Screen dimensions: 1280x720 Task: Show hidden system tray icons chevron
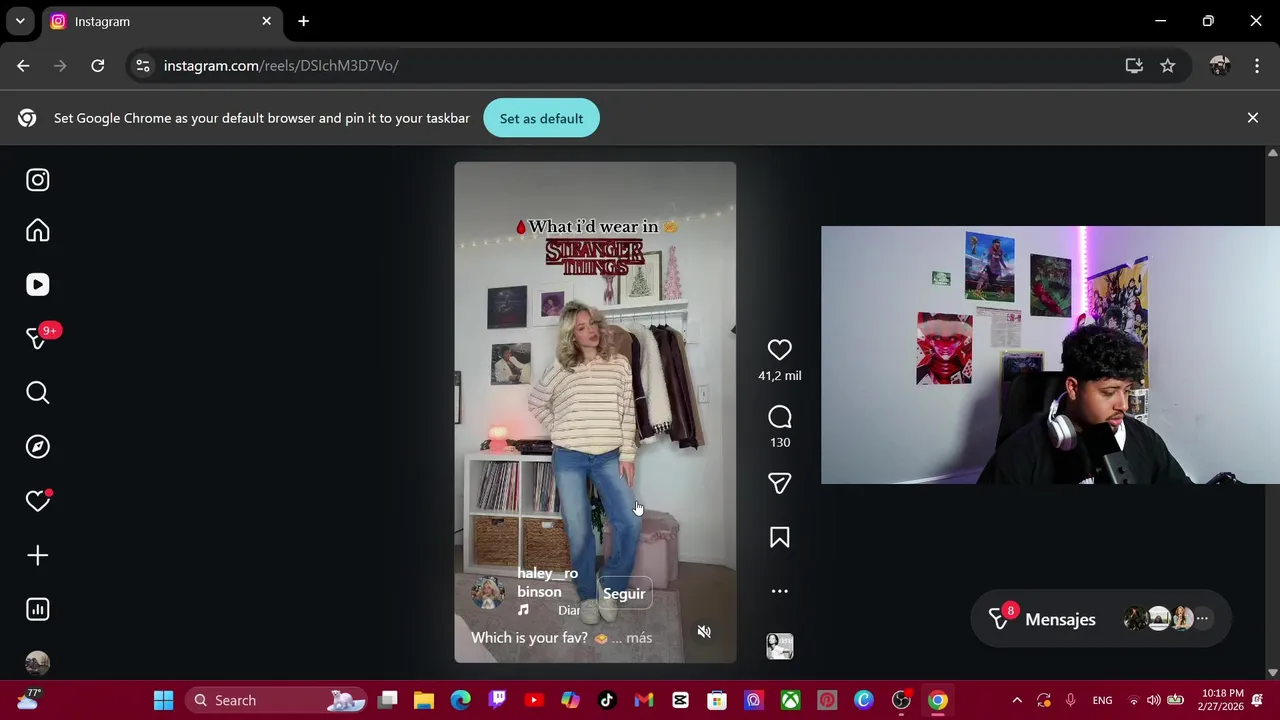click(x=1017, y=700)
